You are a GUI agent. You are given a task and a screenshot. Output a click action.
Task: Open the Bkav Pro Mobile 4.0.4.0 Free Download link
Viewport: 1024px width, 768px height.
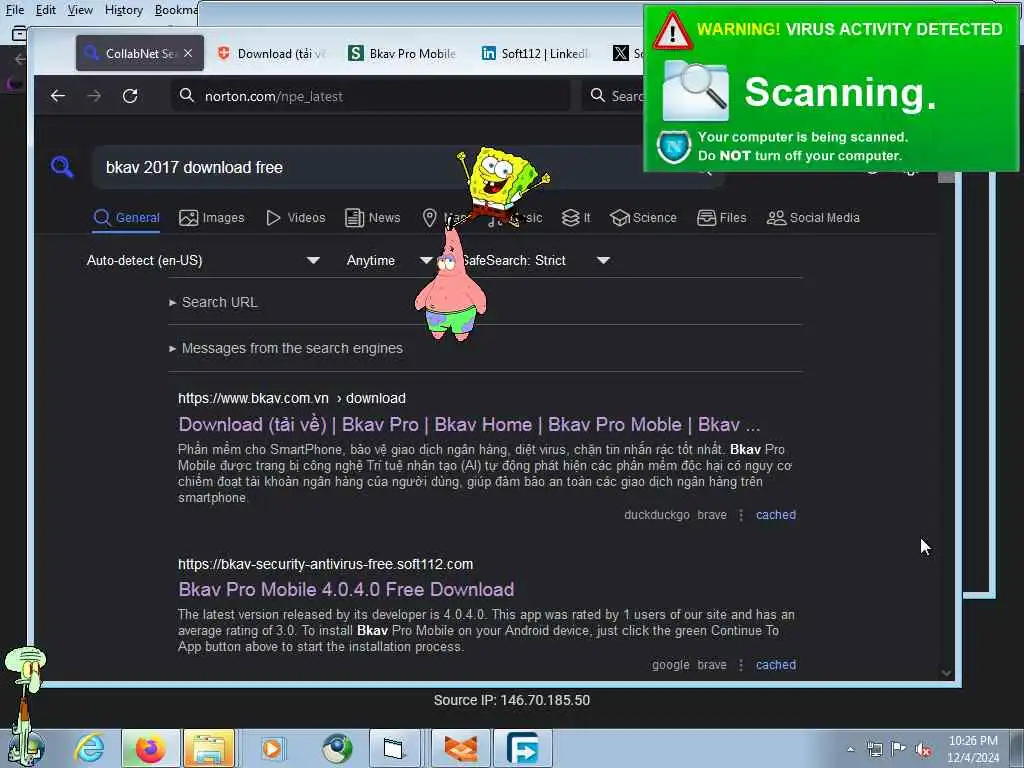pos(346,589)
